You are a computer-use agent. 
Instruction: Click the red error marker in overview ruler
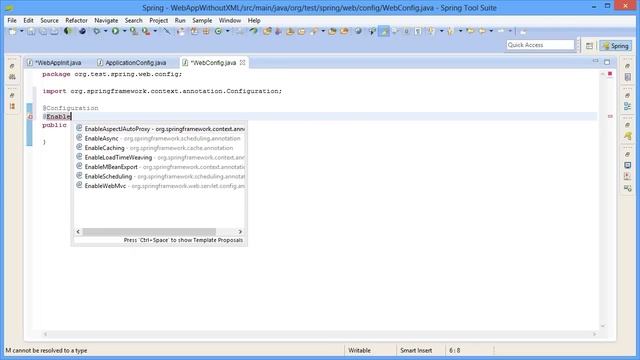[610, 116]
